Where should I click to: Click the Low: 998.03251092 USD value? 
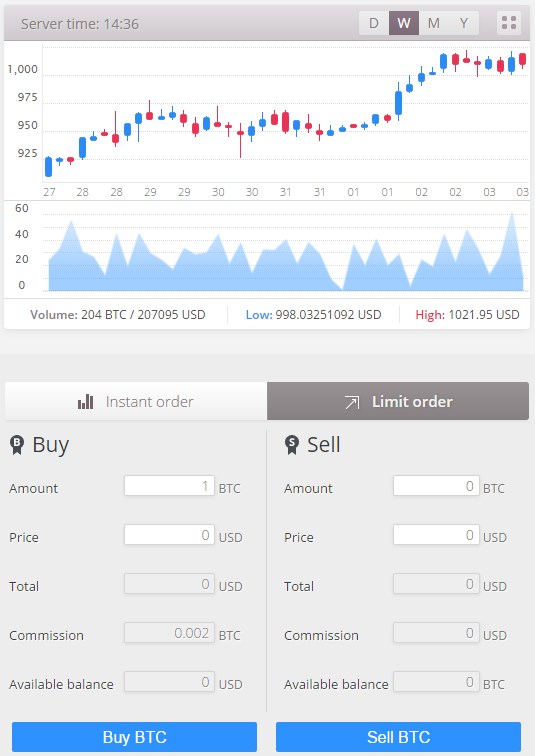point(313,315)
